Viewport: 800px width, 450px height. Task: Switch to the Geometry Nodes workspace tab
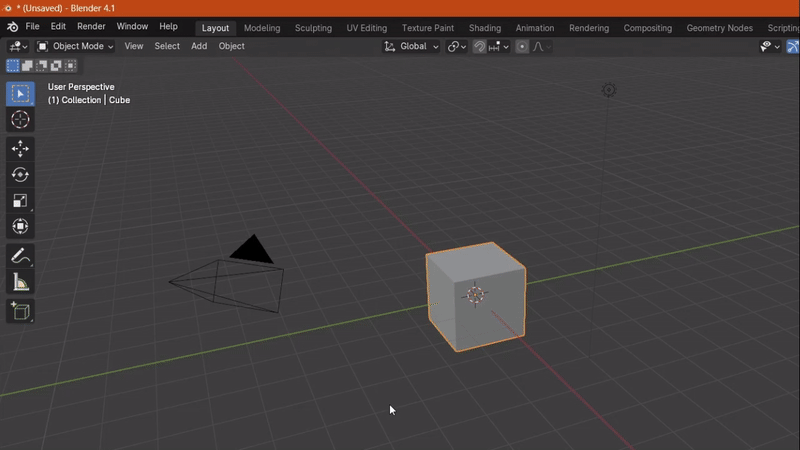tap(719, 28)
